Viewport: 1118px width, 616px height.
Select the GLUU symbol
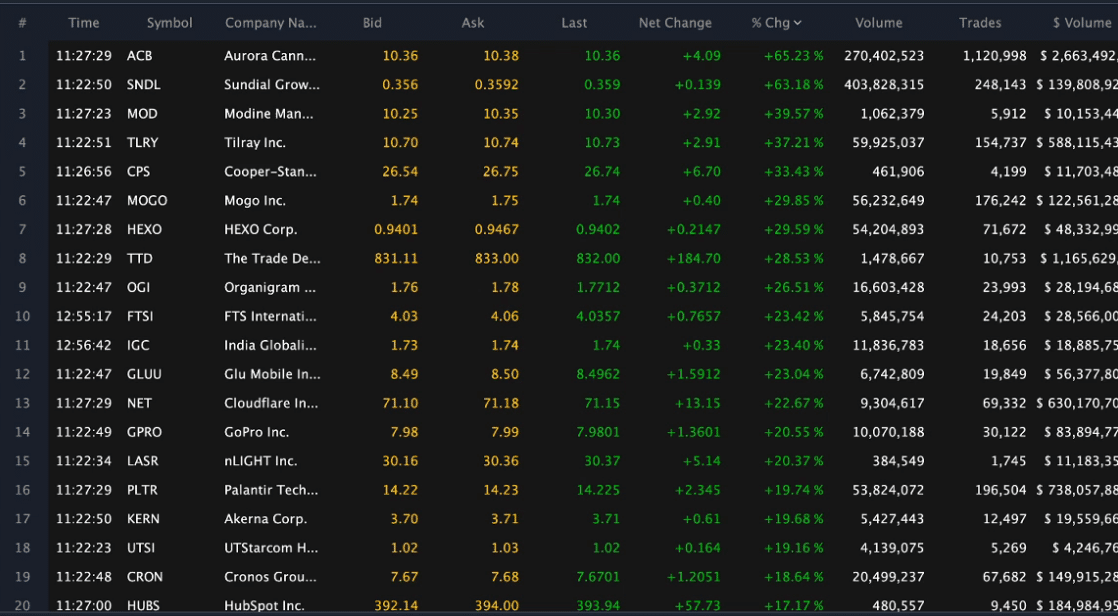[144, 374]
